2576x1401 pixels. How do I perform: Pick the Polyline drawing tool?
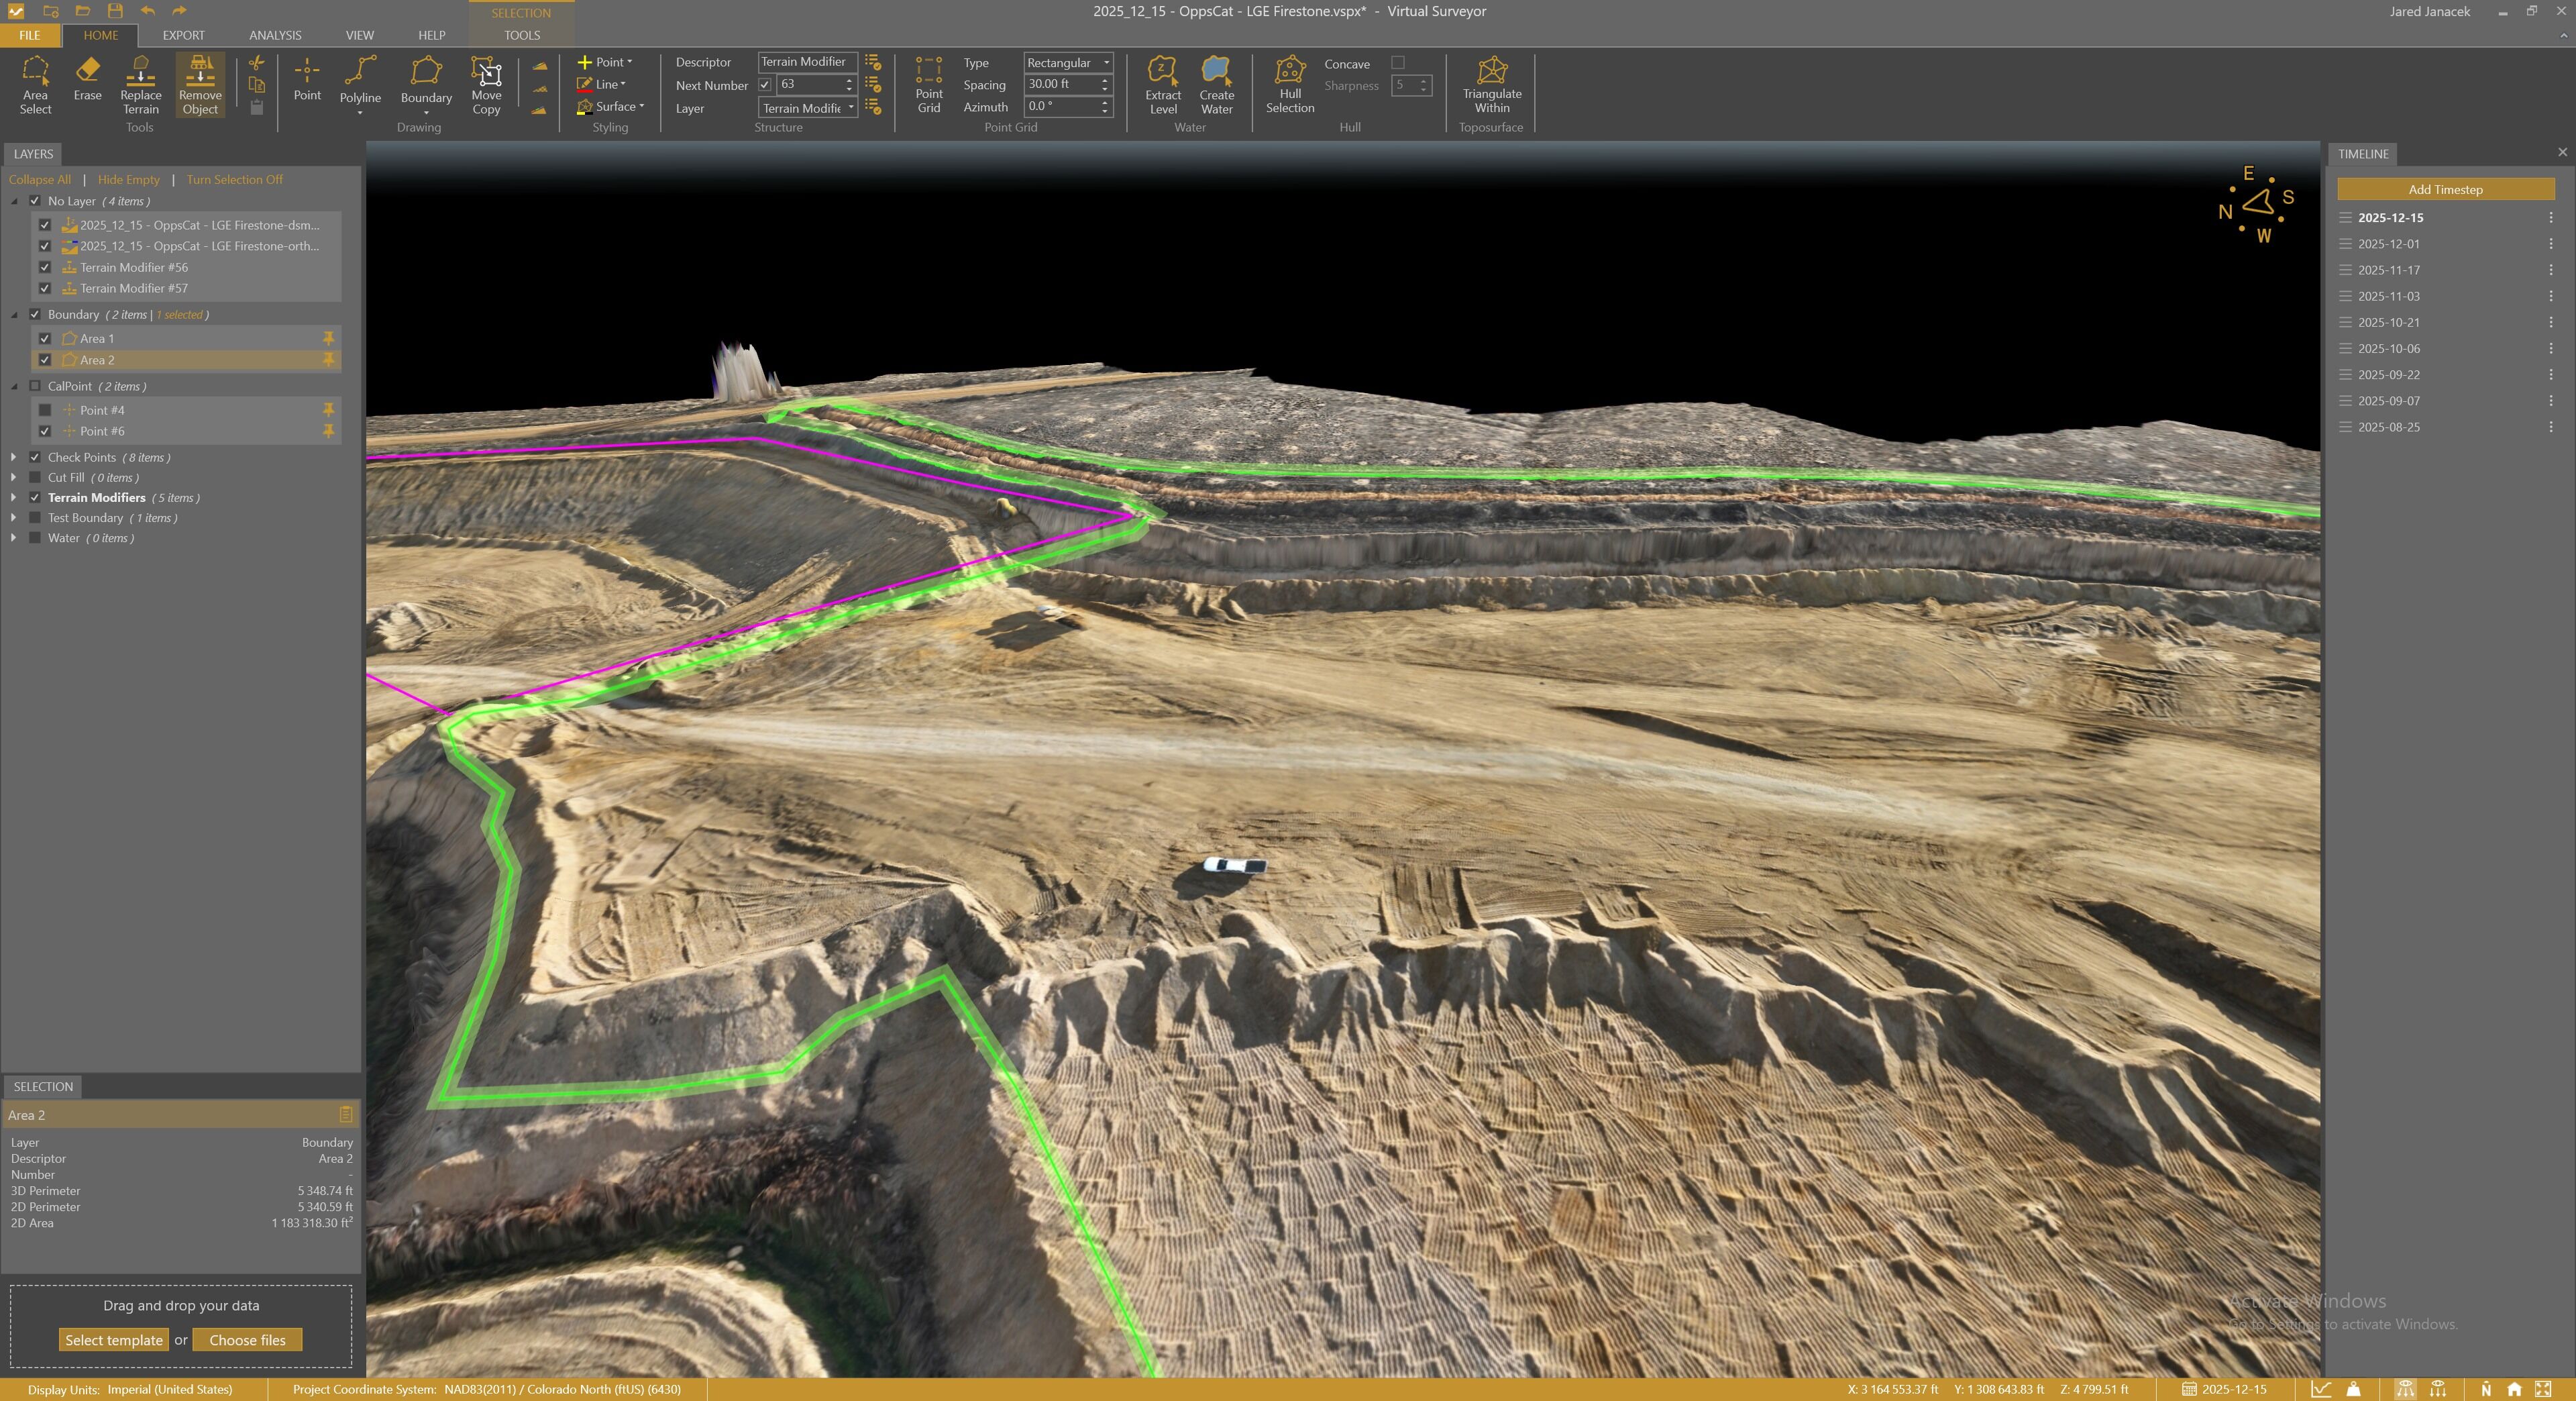coord(360,85)
